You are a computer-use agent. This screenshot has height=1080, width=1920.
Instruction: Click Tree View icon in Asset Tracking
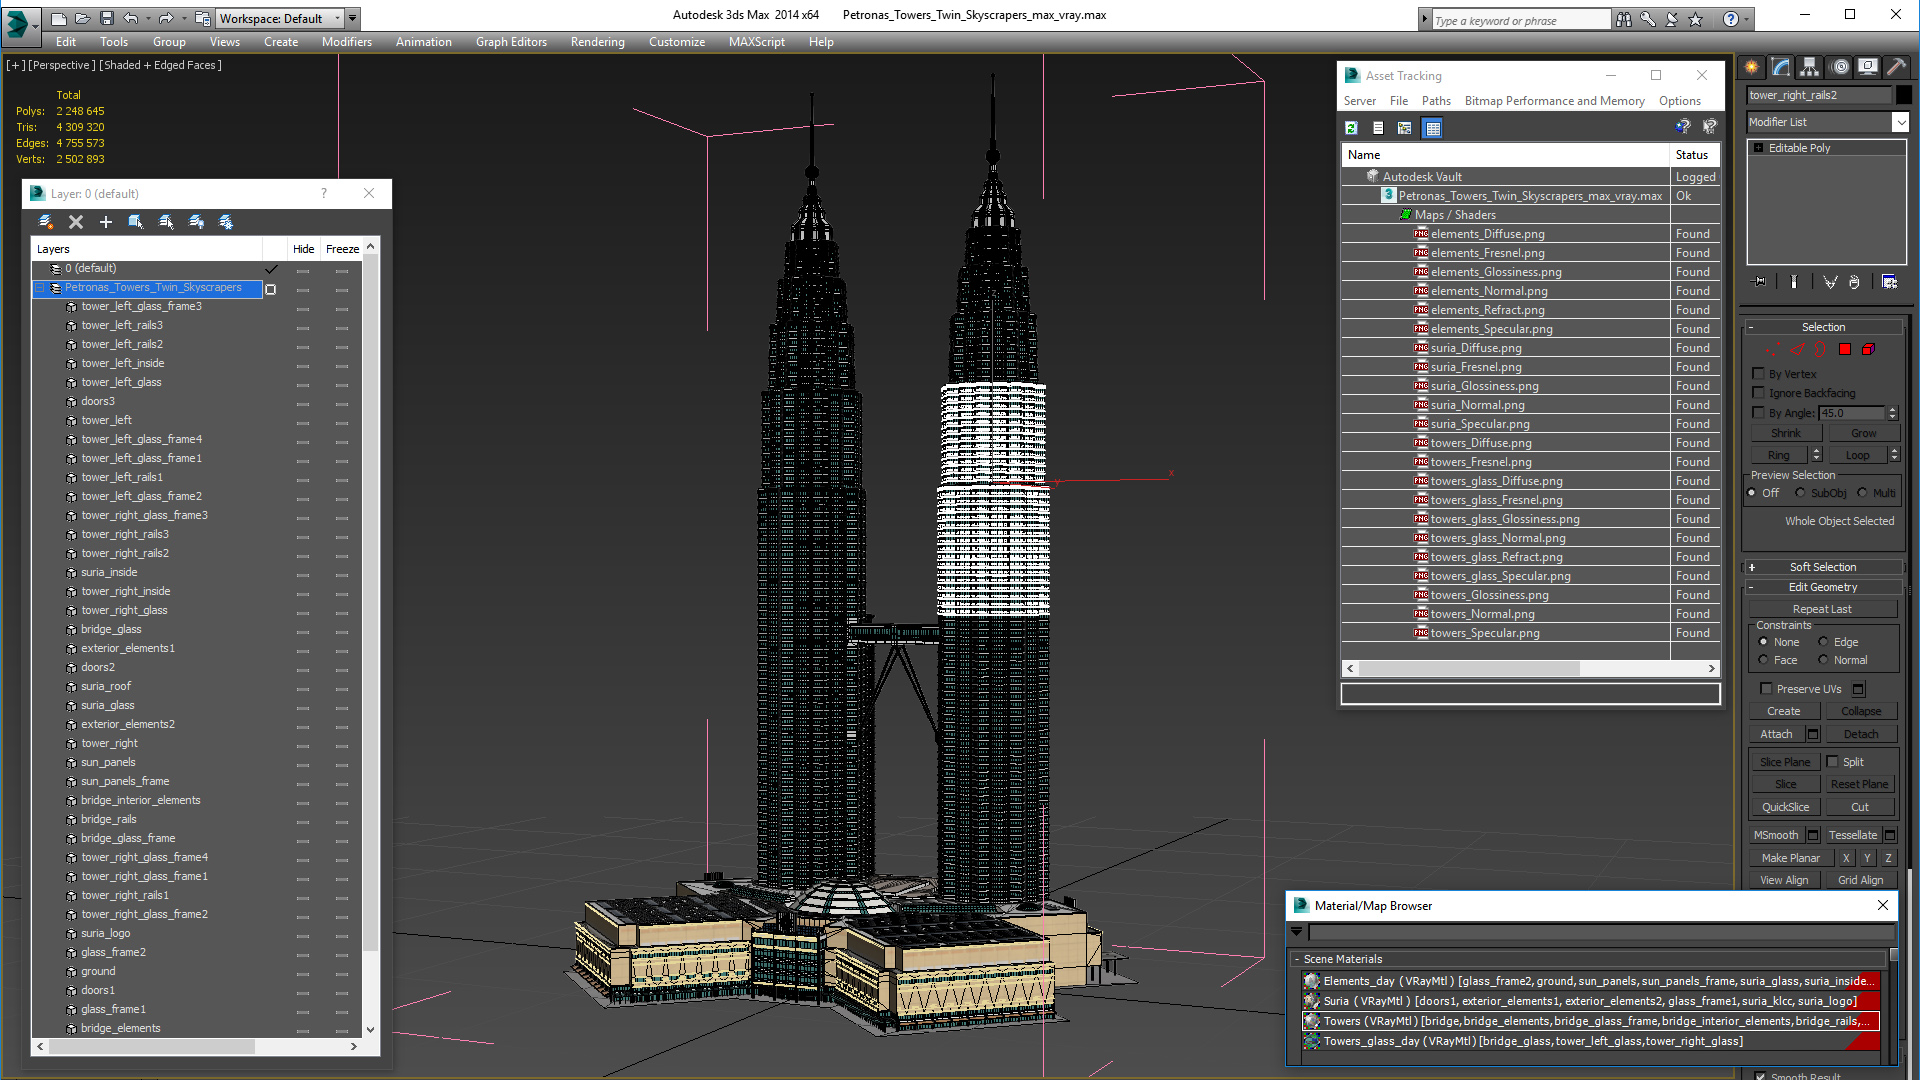tap(1405, 128)
